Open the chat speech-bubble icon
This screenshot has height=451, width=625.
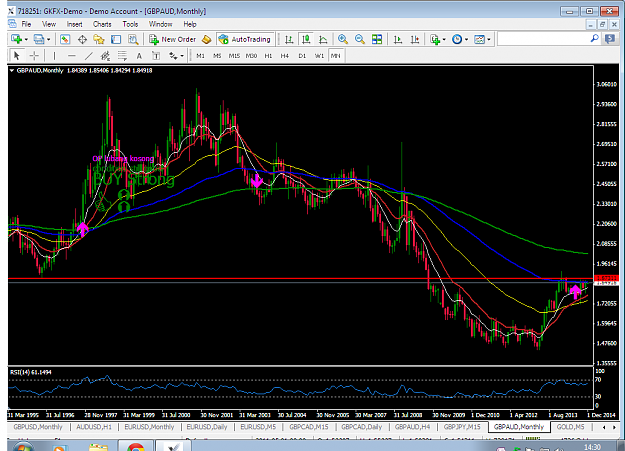pos(610,39)
